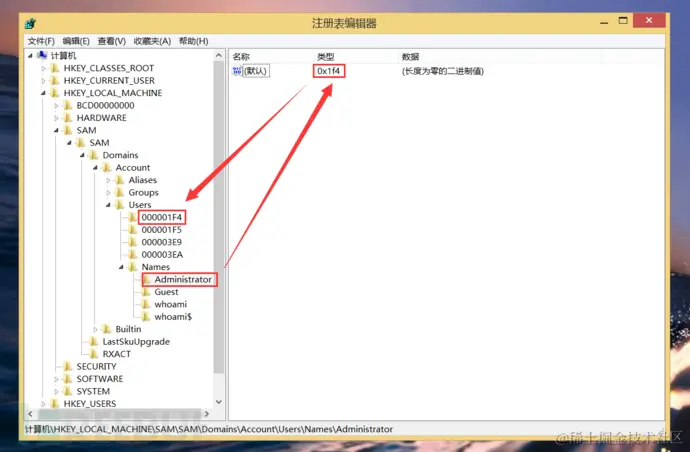Open the 查看(V) menu

pyautogui.click(x=111, y=41)
